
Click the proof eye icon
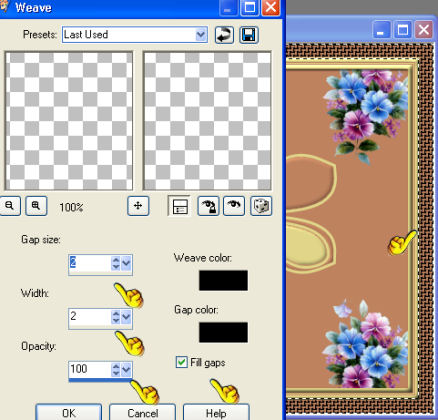pyautogui.click(x=234, y=206)
